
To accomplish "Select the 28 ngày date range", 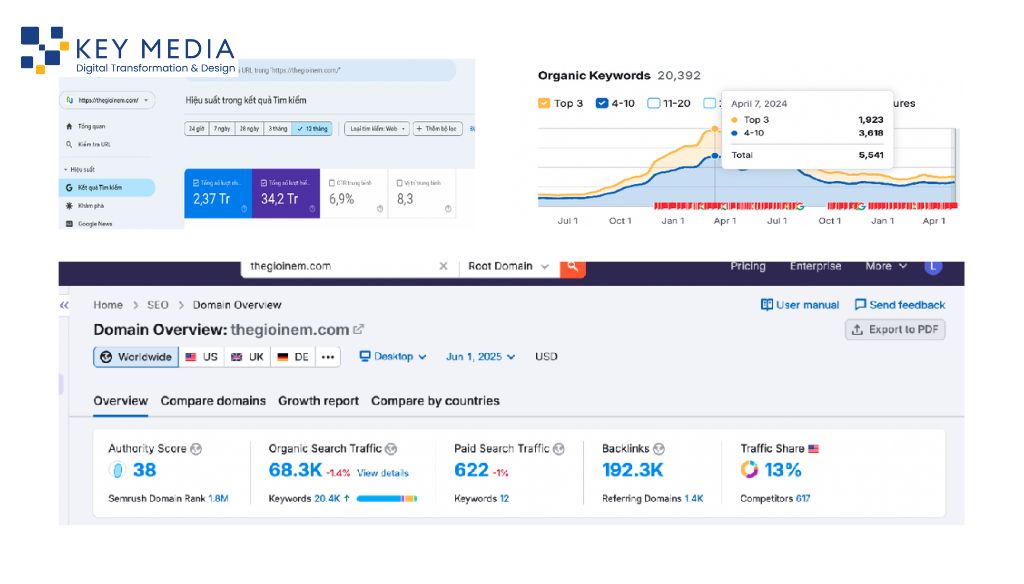I will (249, 129).
